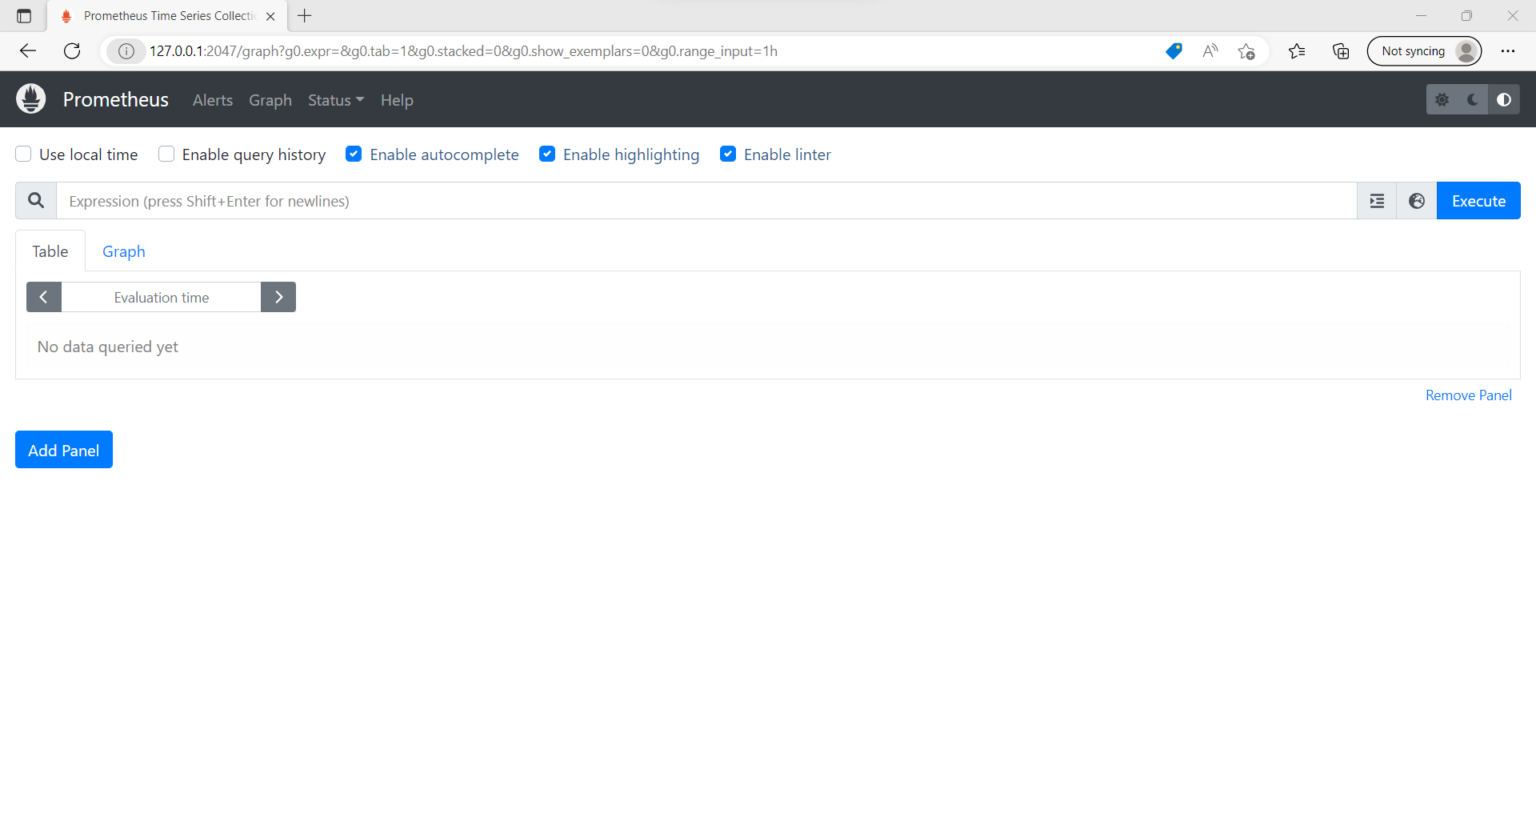Disable the Enable linter checkbox

tap(728, 154)
